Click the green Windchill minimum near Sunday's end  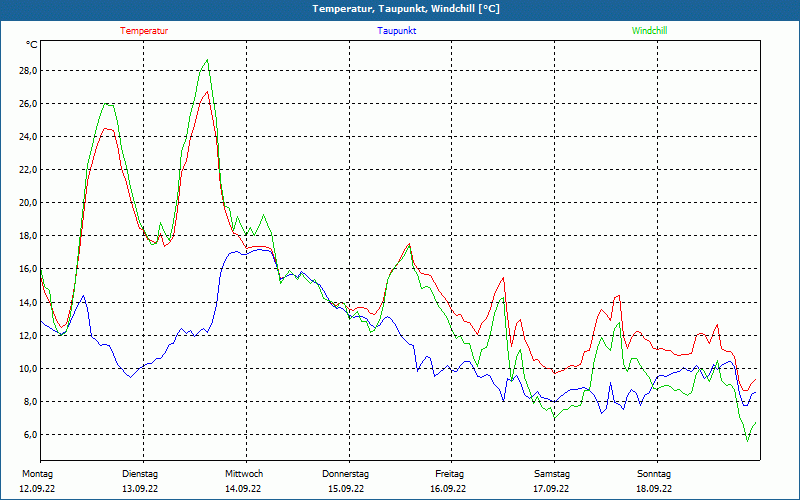coord(747,441)
